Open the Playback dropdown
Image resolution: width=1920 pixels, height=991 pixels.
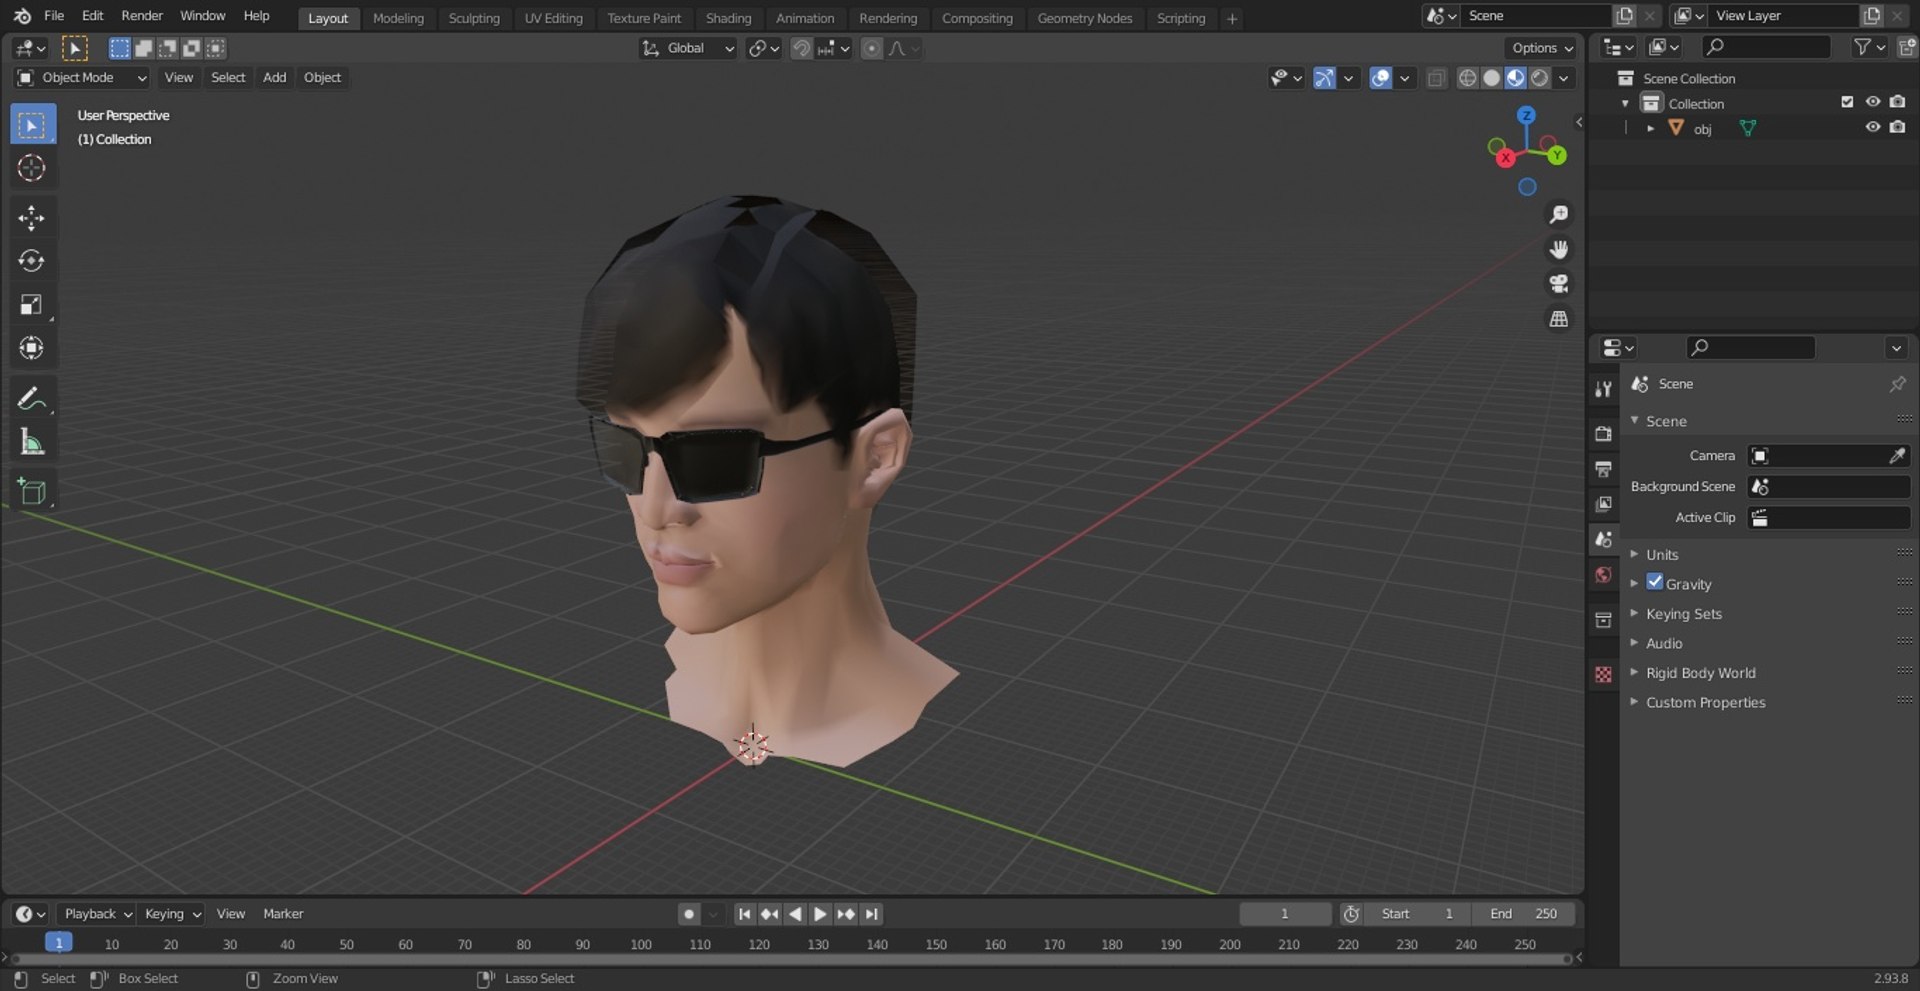click(97, 914)
